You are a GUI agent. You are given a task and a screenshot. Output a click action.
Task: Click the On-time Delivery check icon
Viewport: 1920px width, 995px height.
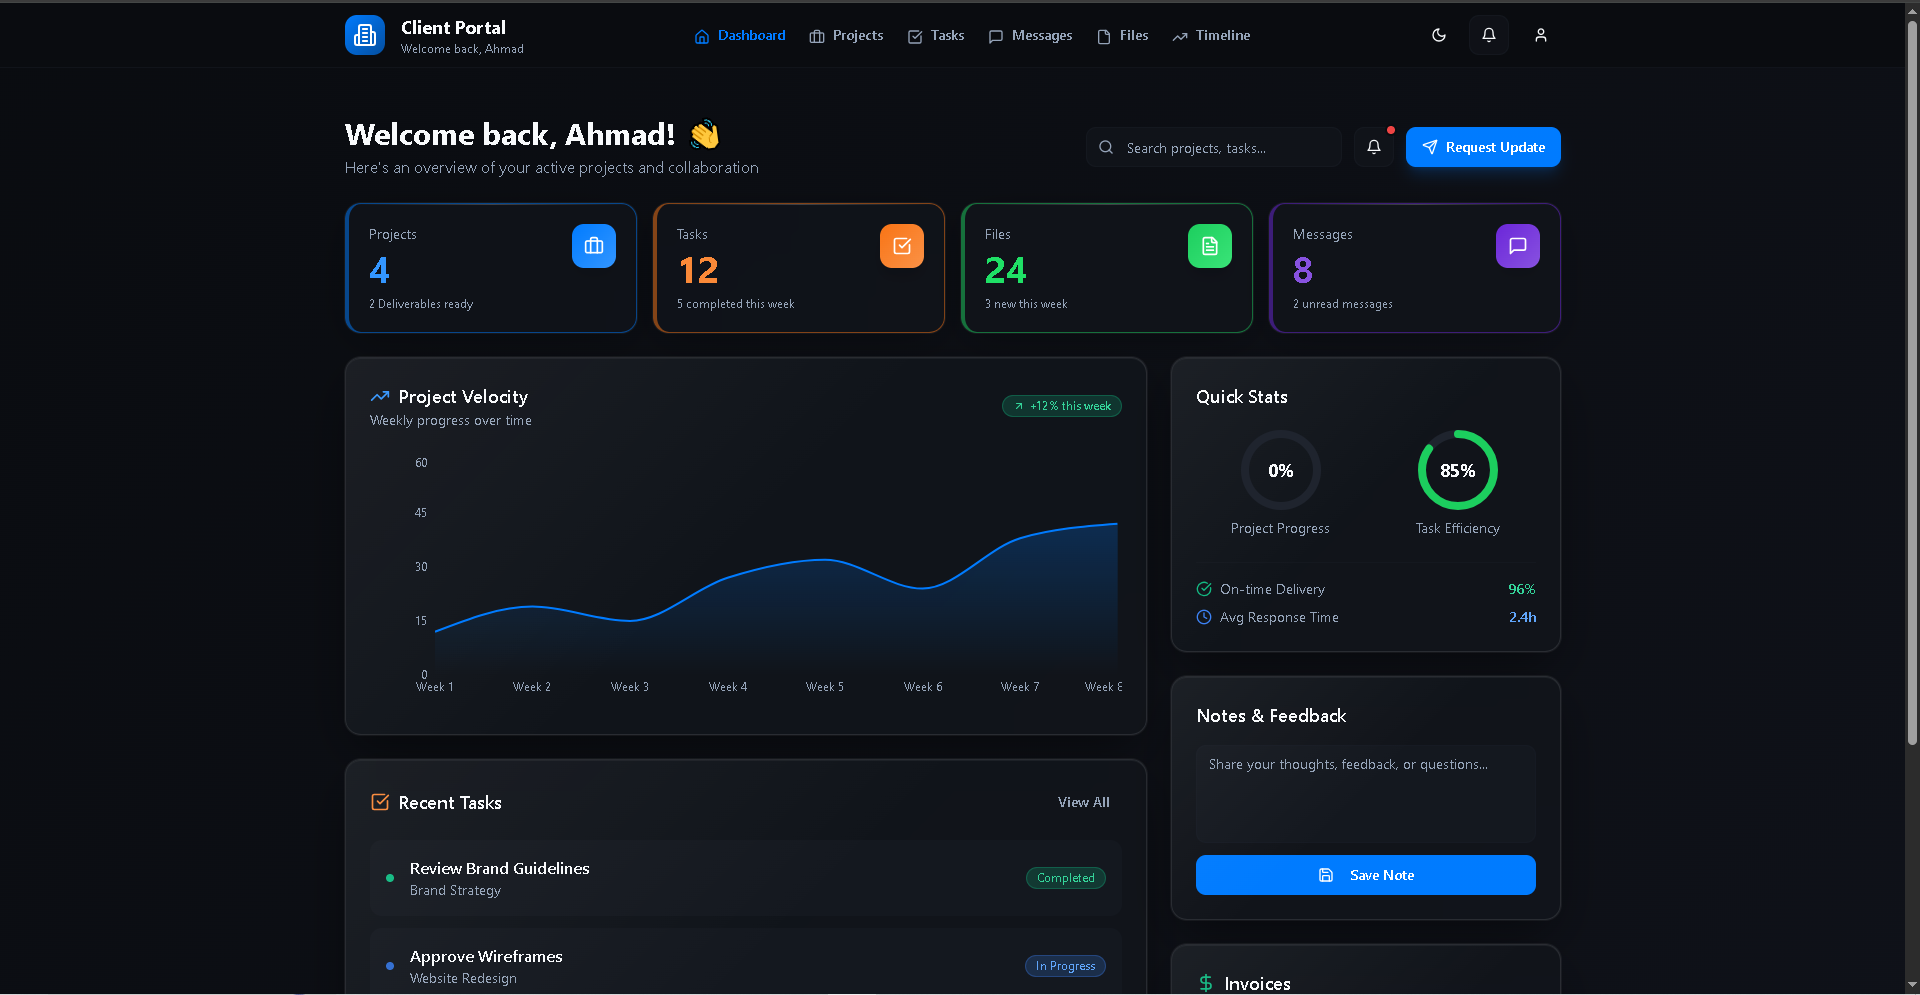pyautogui.click(x=1204, y=589)
